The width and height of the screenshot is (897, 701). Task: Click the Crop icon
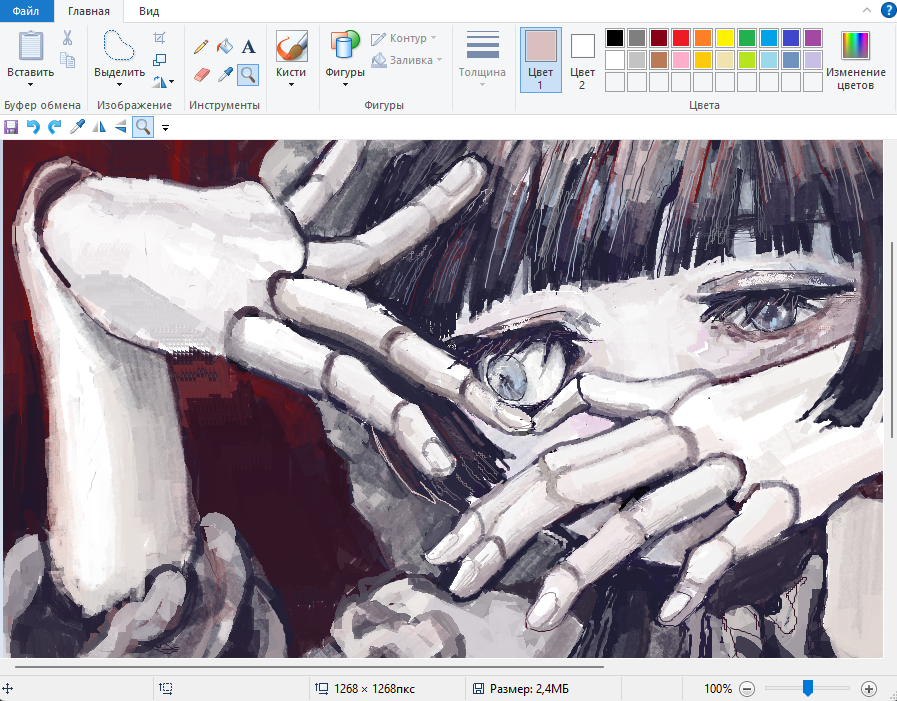coord(160,38)
